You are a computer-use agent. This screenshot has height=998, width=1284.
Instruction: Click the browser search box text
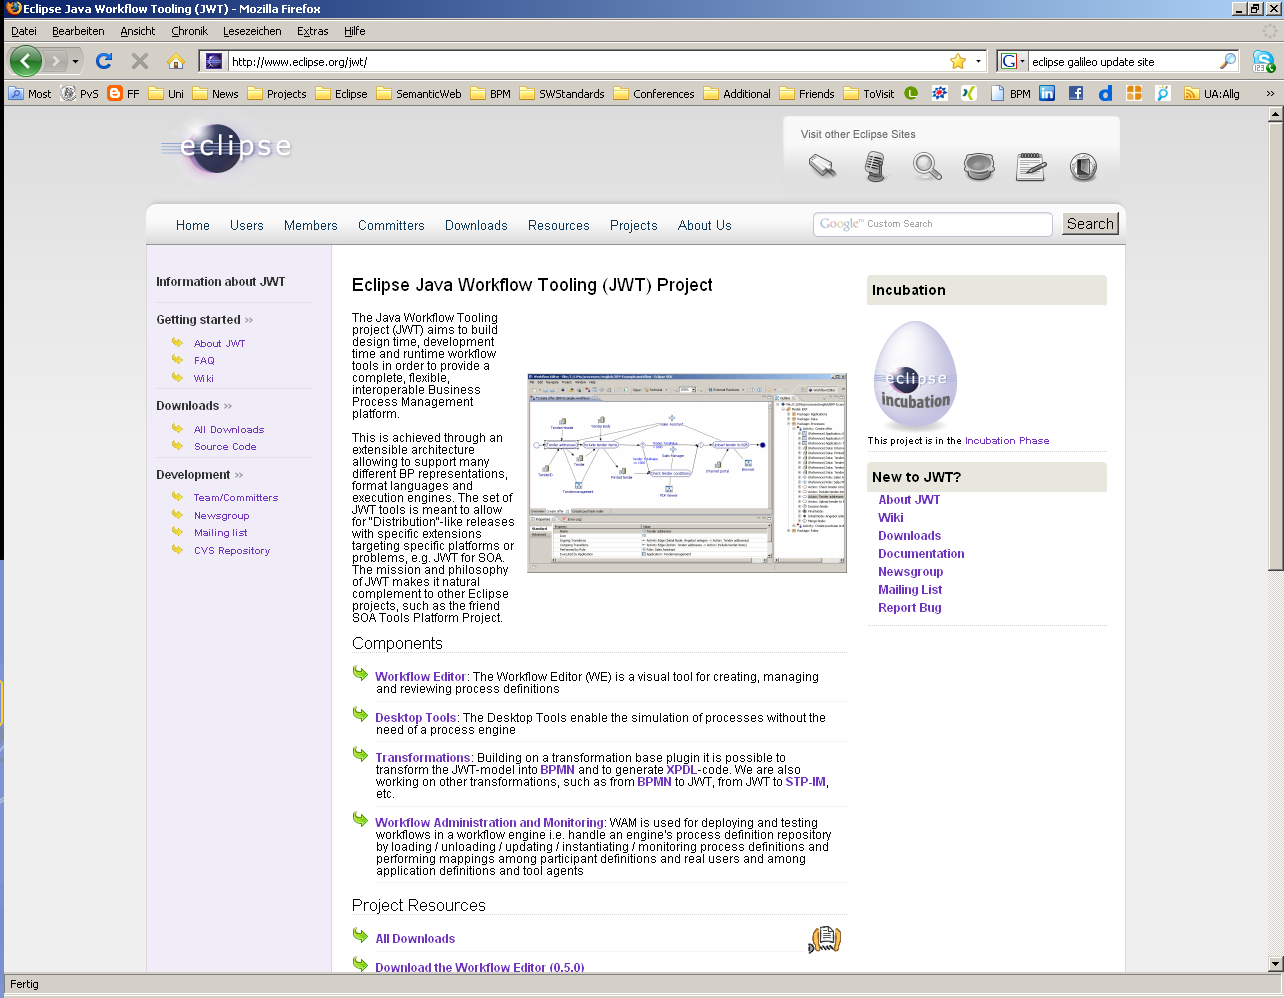pyautogui.click(x=1093, y=62)
